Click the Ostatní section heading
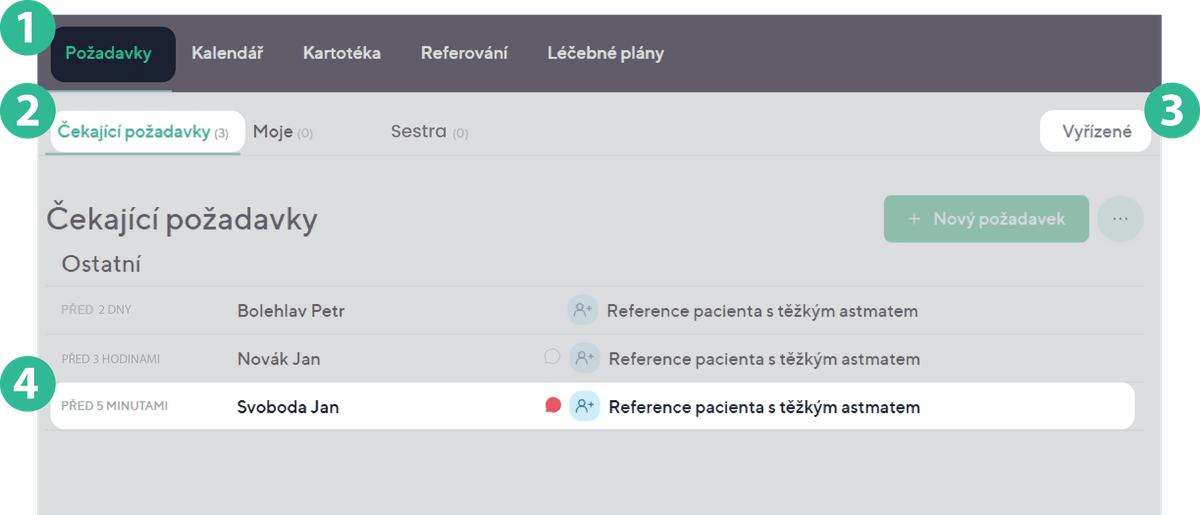 pyautogui.click(x=101, y=265)
